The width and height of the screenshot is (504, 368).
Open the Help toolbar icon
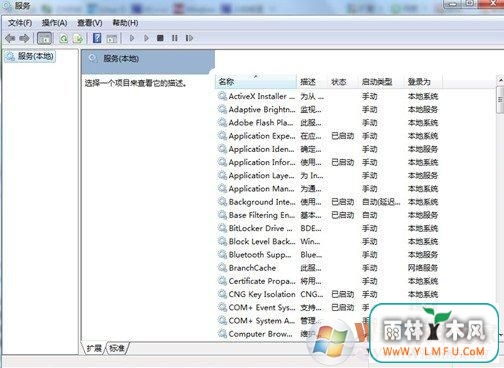coord(97,38)
